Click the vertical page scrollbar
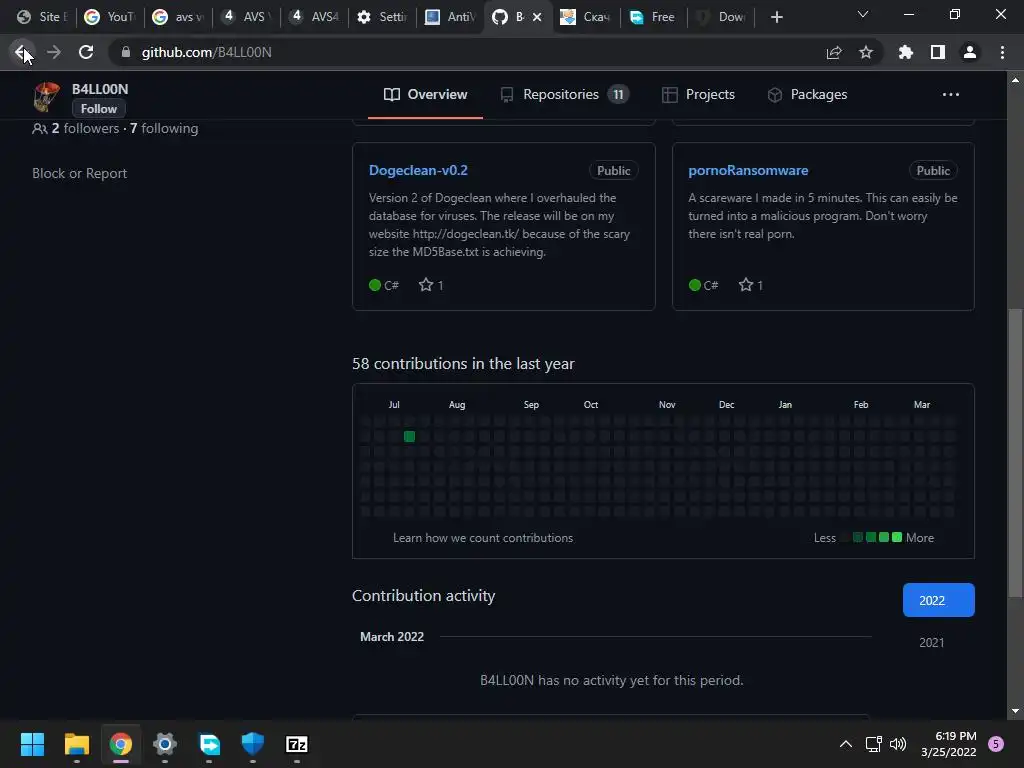1024x768 pixels. tap(1015, 451)
